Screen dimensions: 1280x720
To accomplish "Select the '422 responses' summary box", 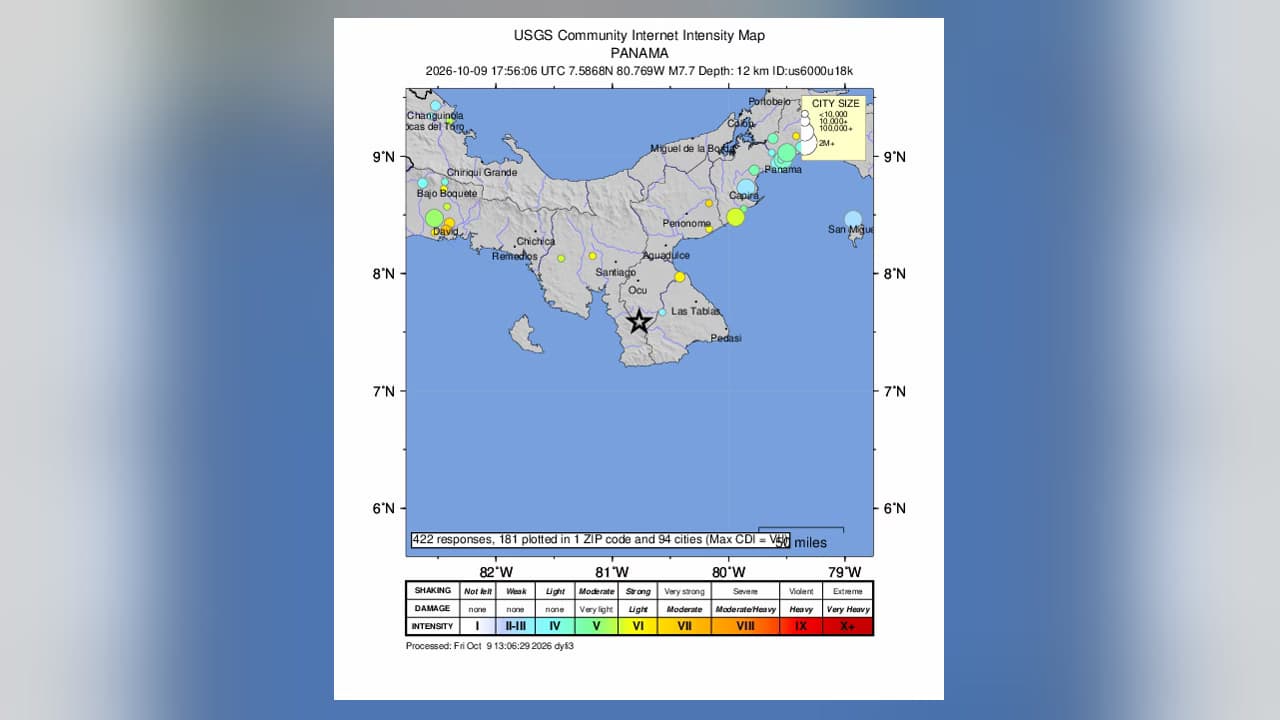I will pyautogui.click(x=600, y=540).
